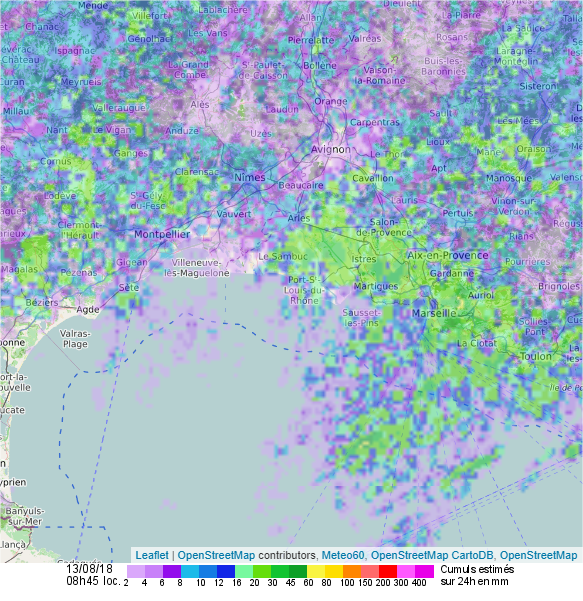Select the dark blue 12 mm legend swatch
The image size is (583, 601).
[226, 571]
